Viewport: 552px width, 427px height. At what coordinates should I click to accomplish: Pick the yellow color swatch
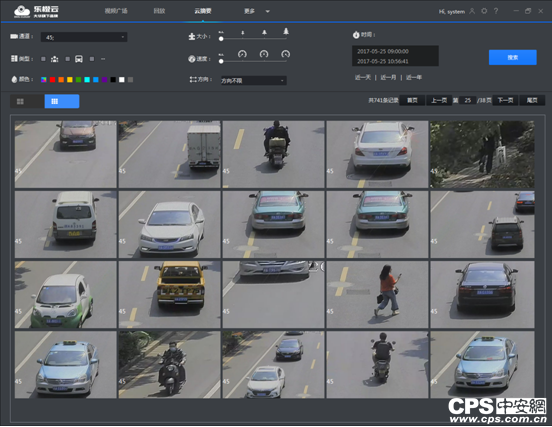(x=70, y=80)
